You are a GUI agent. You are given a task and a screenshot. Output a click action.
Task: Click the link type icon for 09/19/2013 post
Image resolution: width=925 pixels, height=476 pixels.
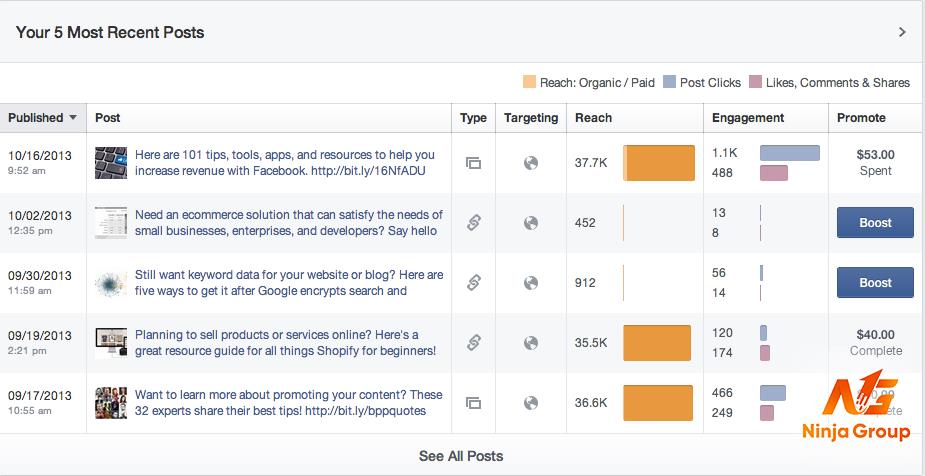pyautogui.click(x=473, y=343)
